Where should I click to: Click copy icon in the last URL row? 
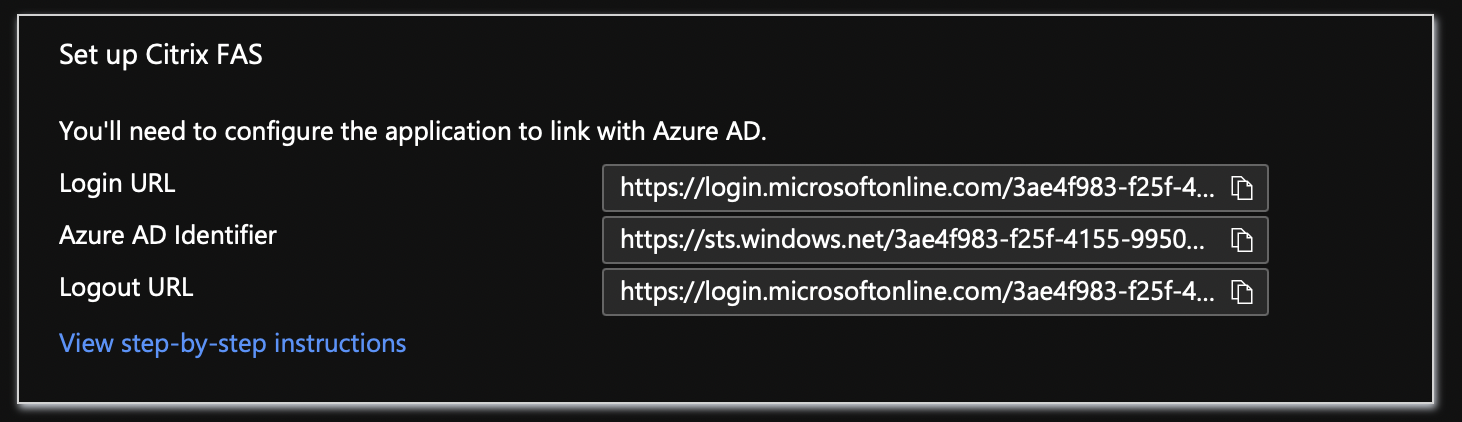click(1241, 291)
